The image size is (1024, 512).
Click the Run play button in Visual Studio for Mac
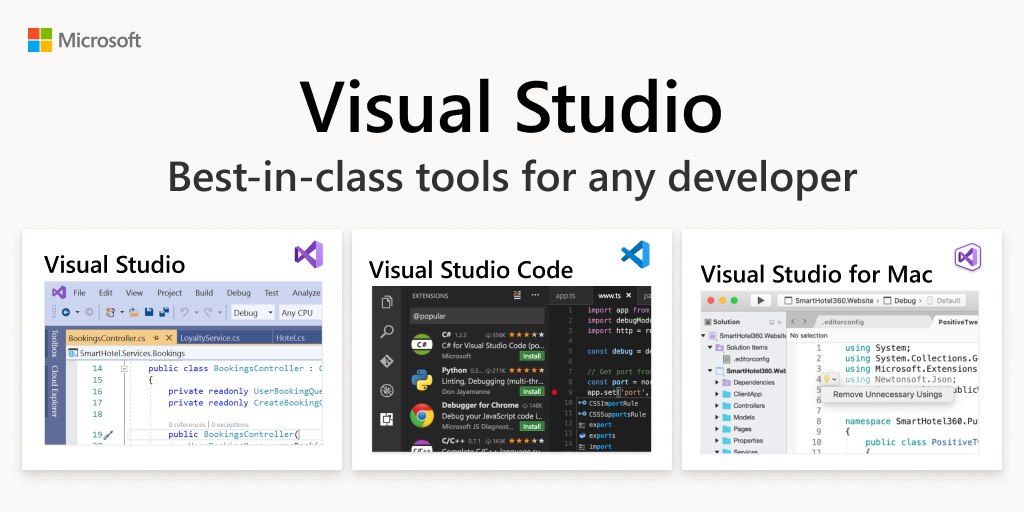[x=761, y=300]
